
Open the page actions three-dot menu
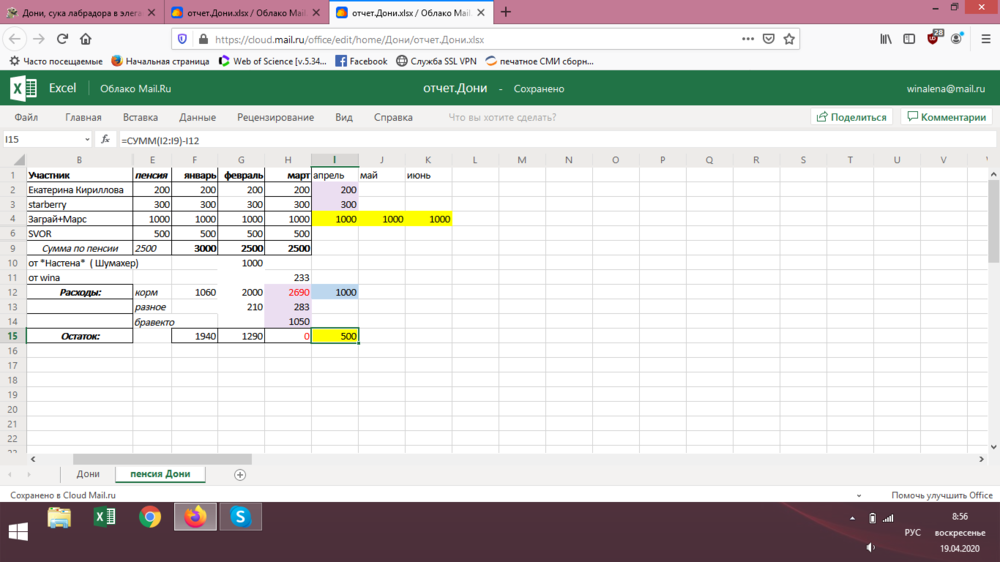(748, 39)
